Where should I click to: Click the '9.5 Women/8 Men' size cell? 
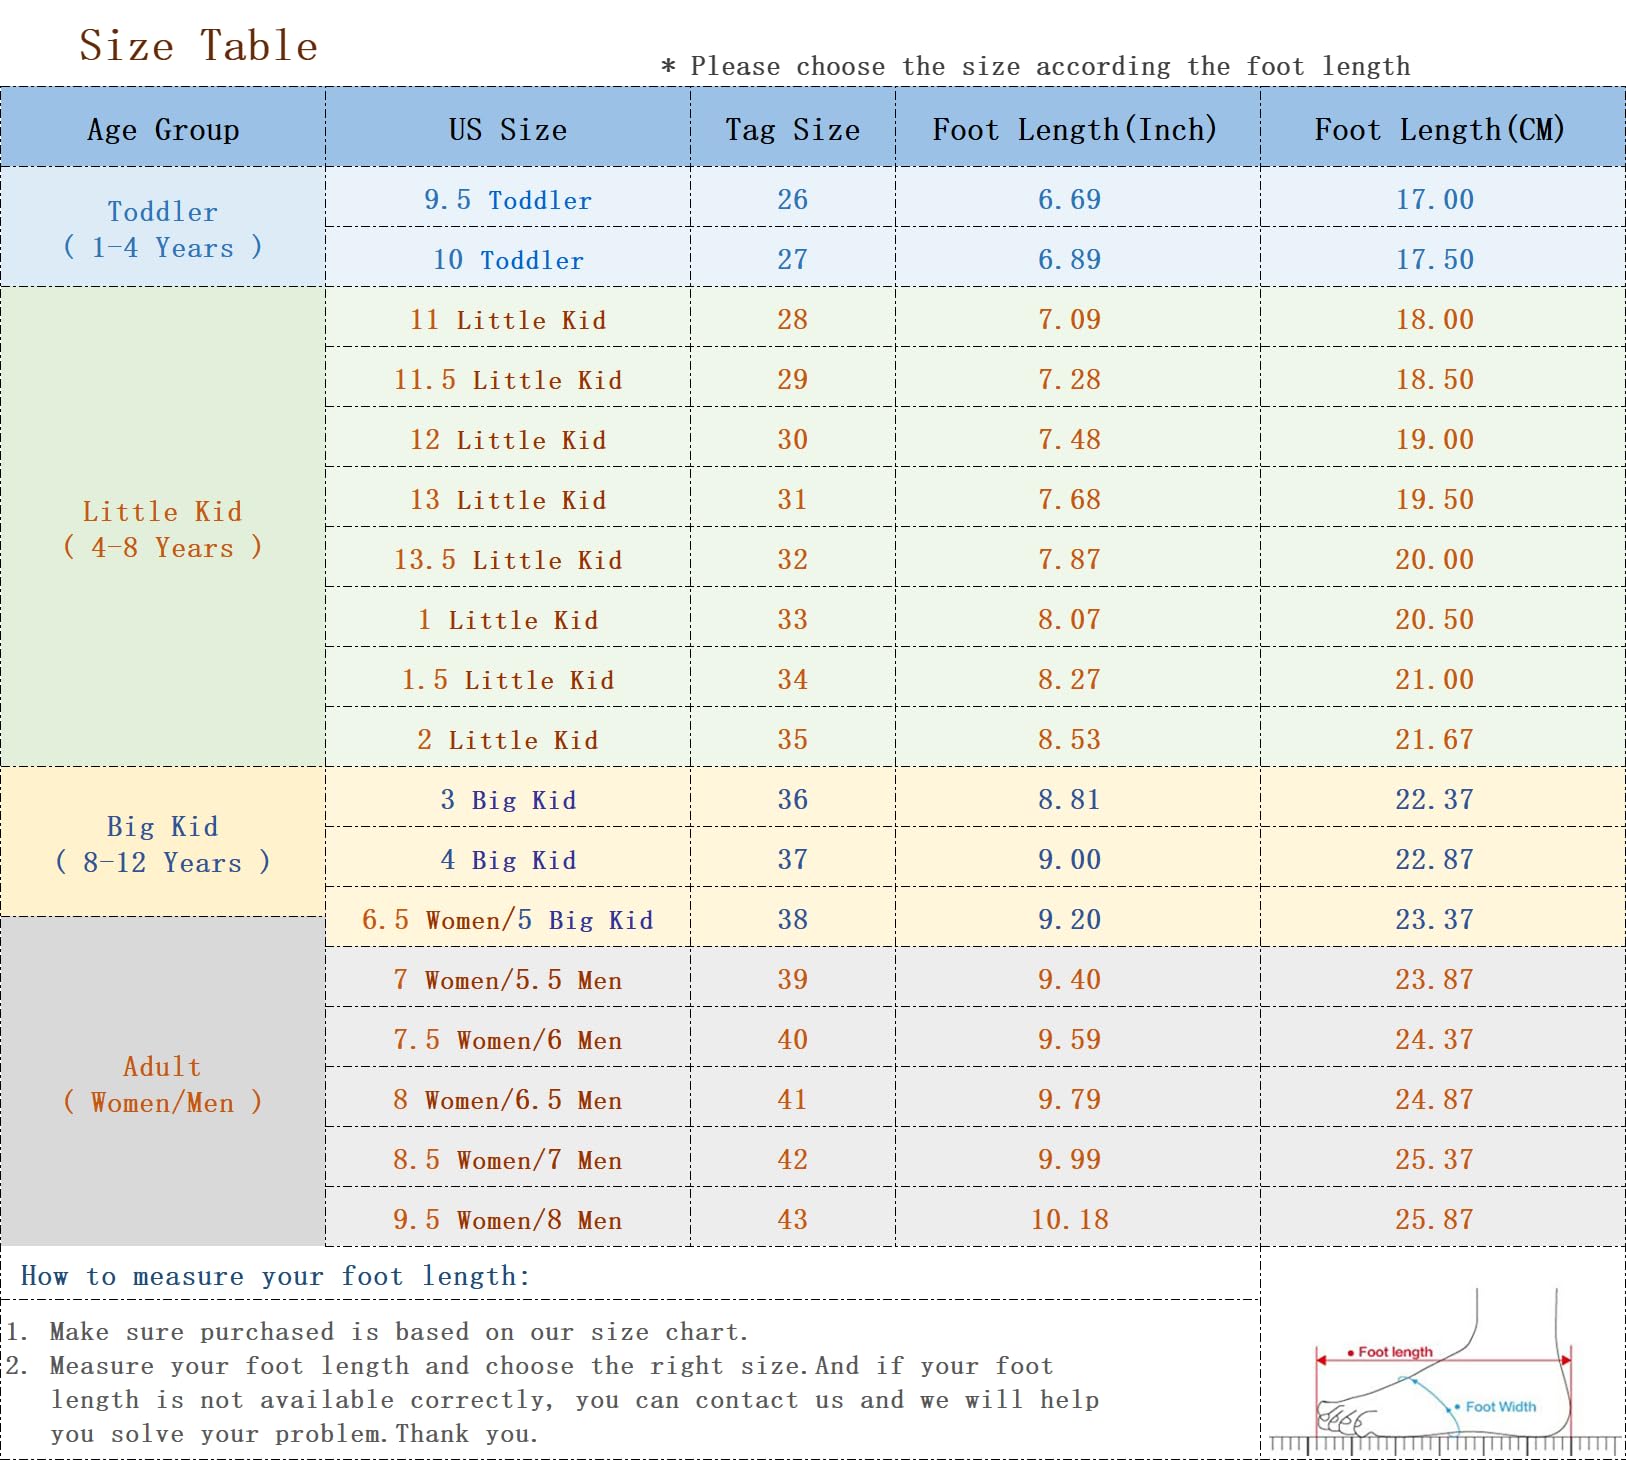(x=507, y=1220)
